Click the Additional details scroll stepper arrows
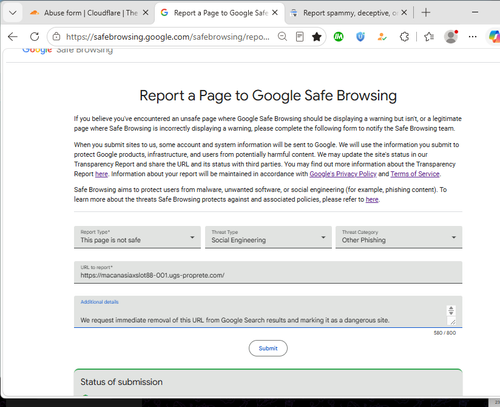The width and height of the screenshot is (500, 407). point(451,311)
